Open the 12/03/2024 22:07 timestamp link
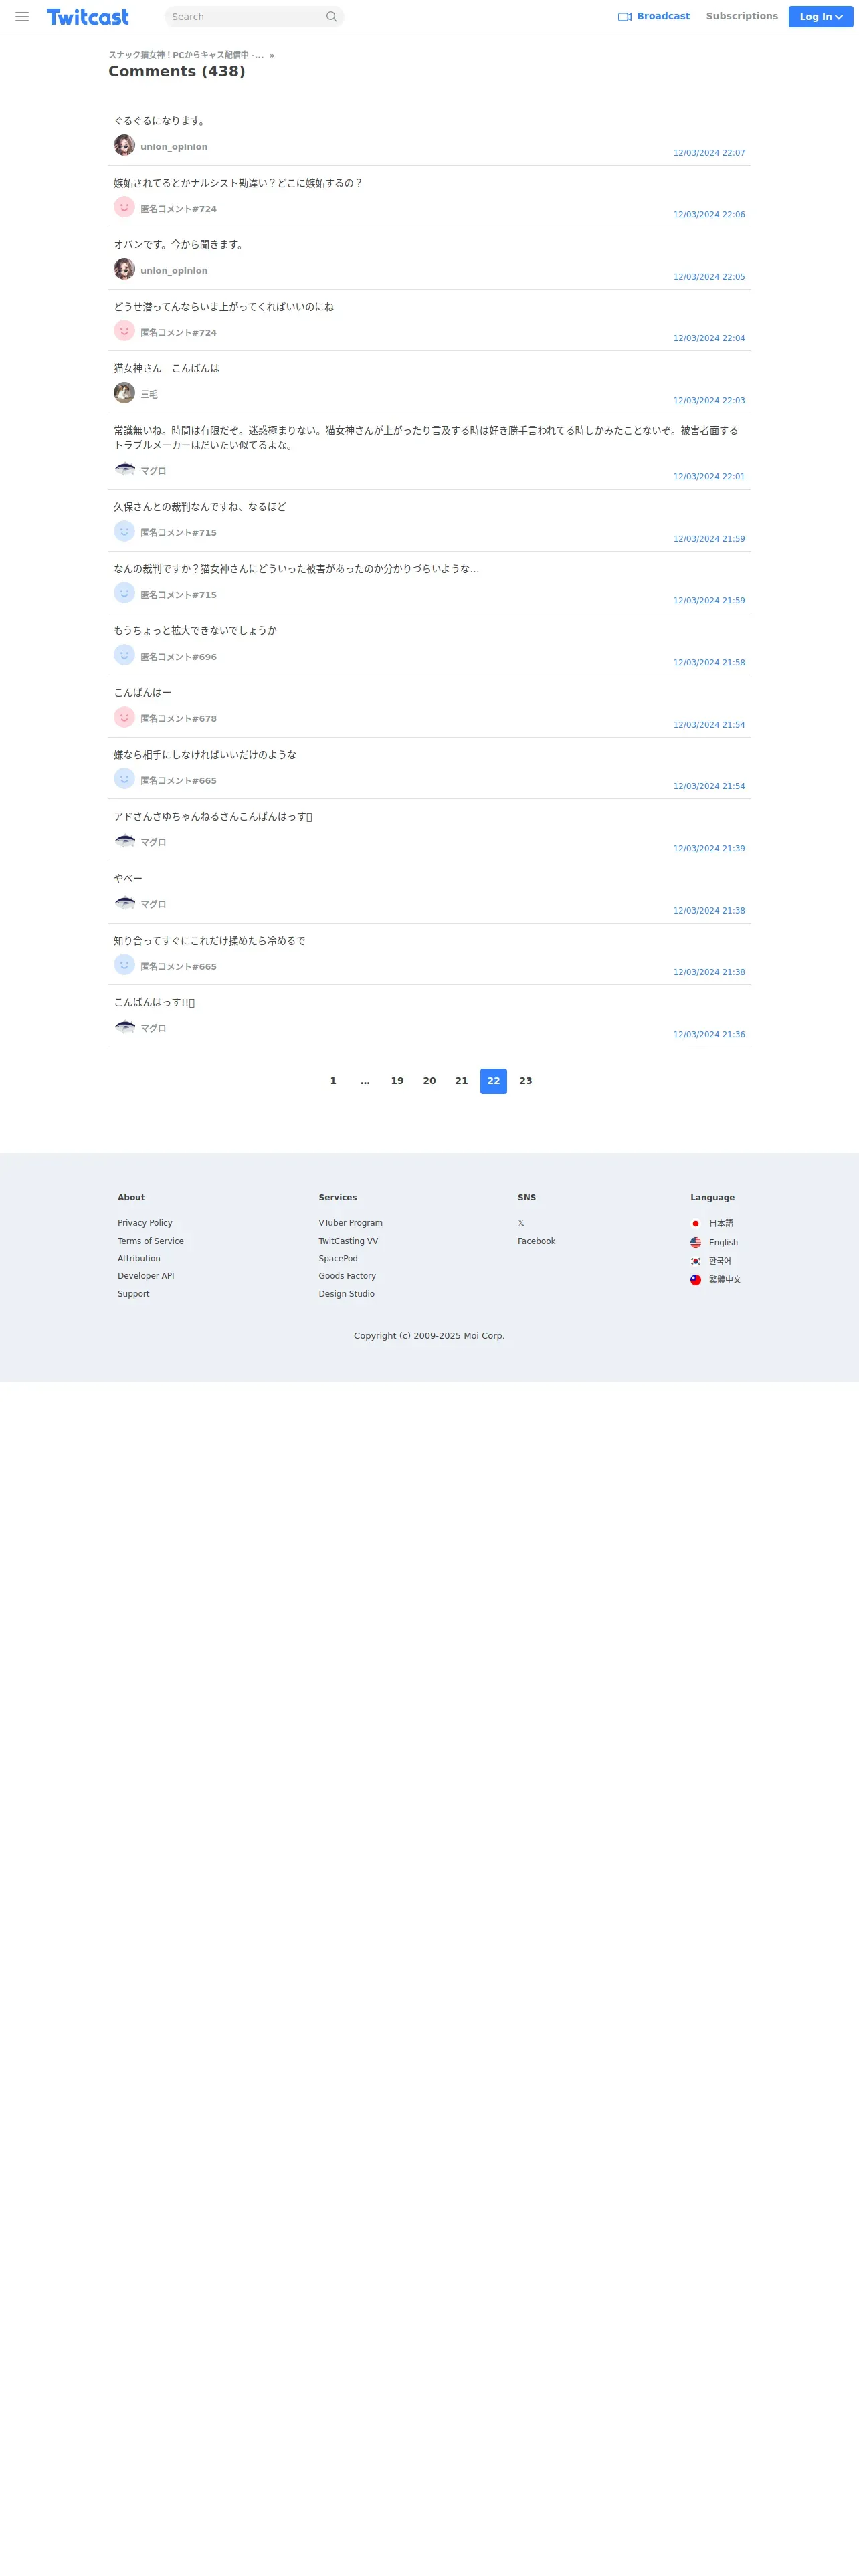The width and height of the screenshot is (859, 2576). tap(709, 153)
